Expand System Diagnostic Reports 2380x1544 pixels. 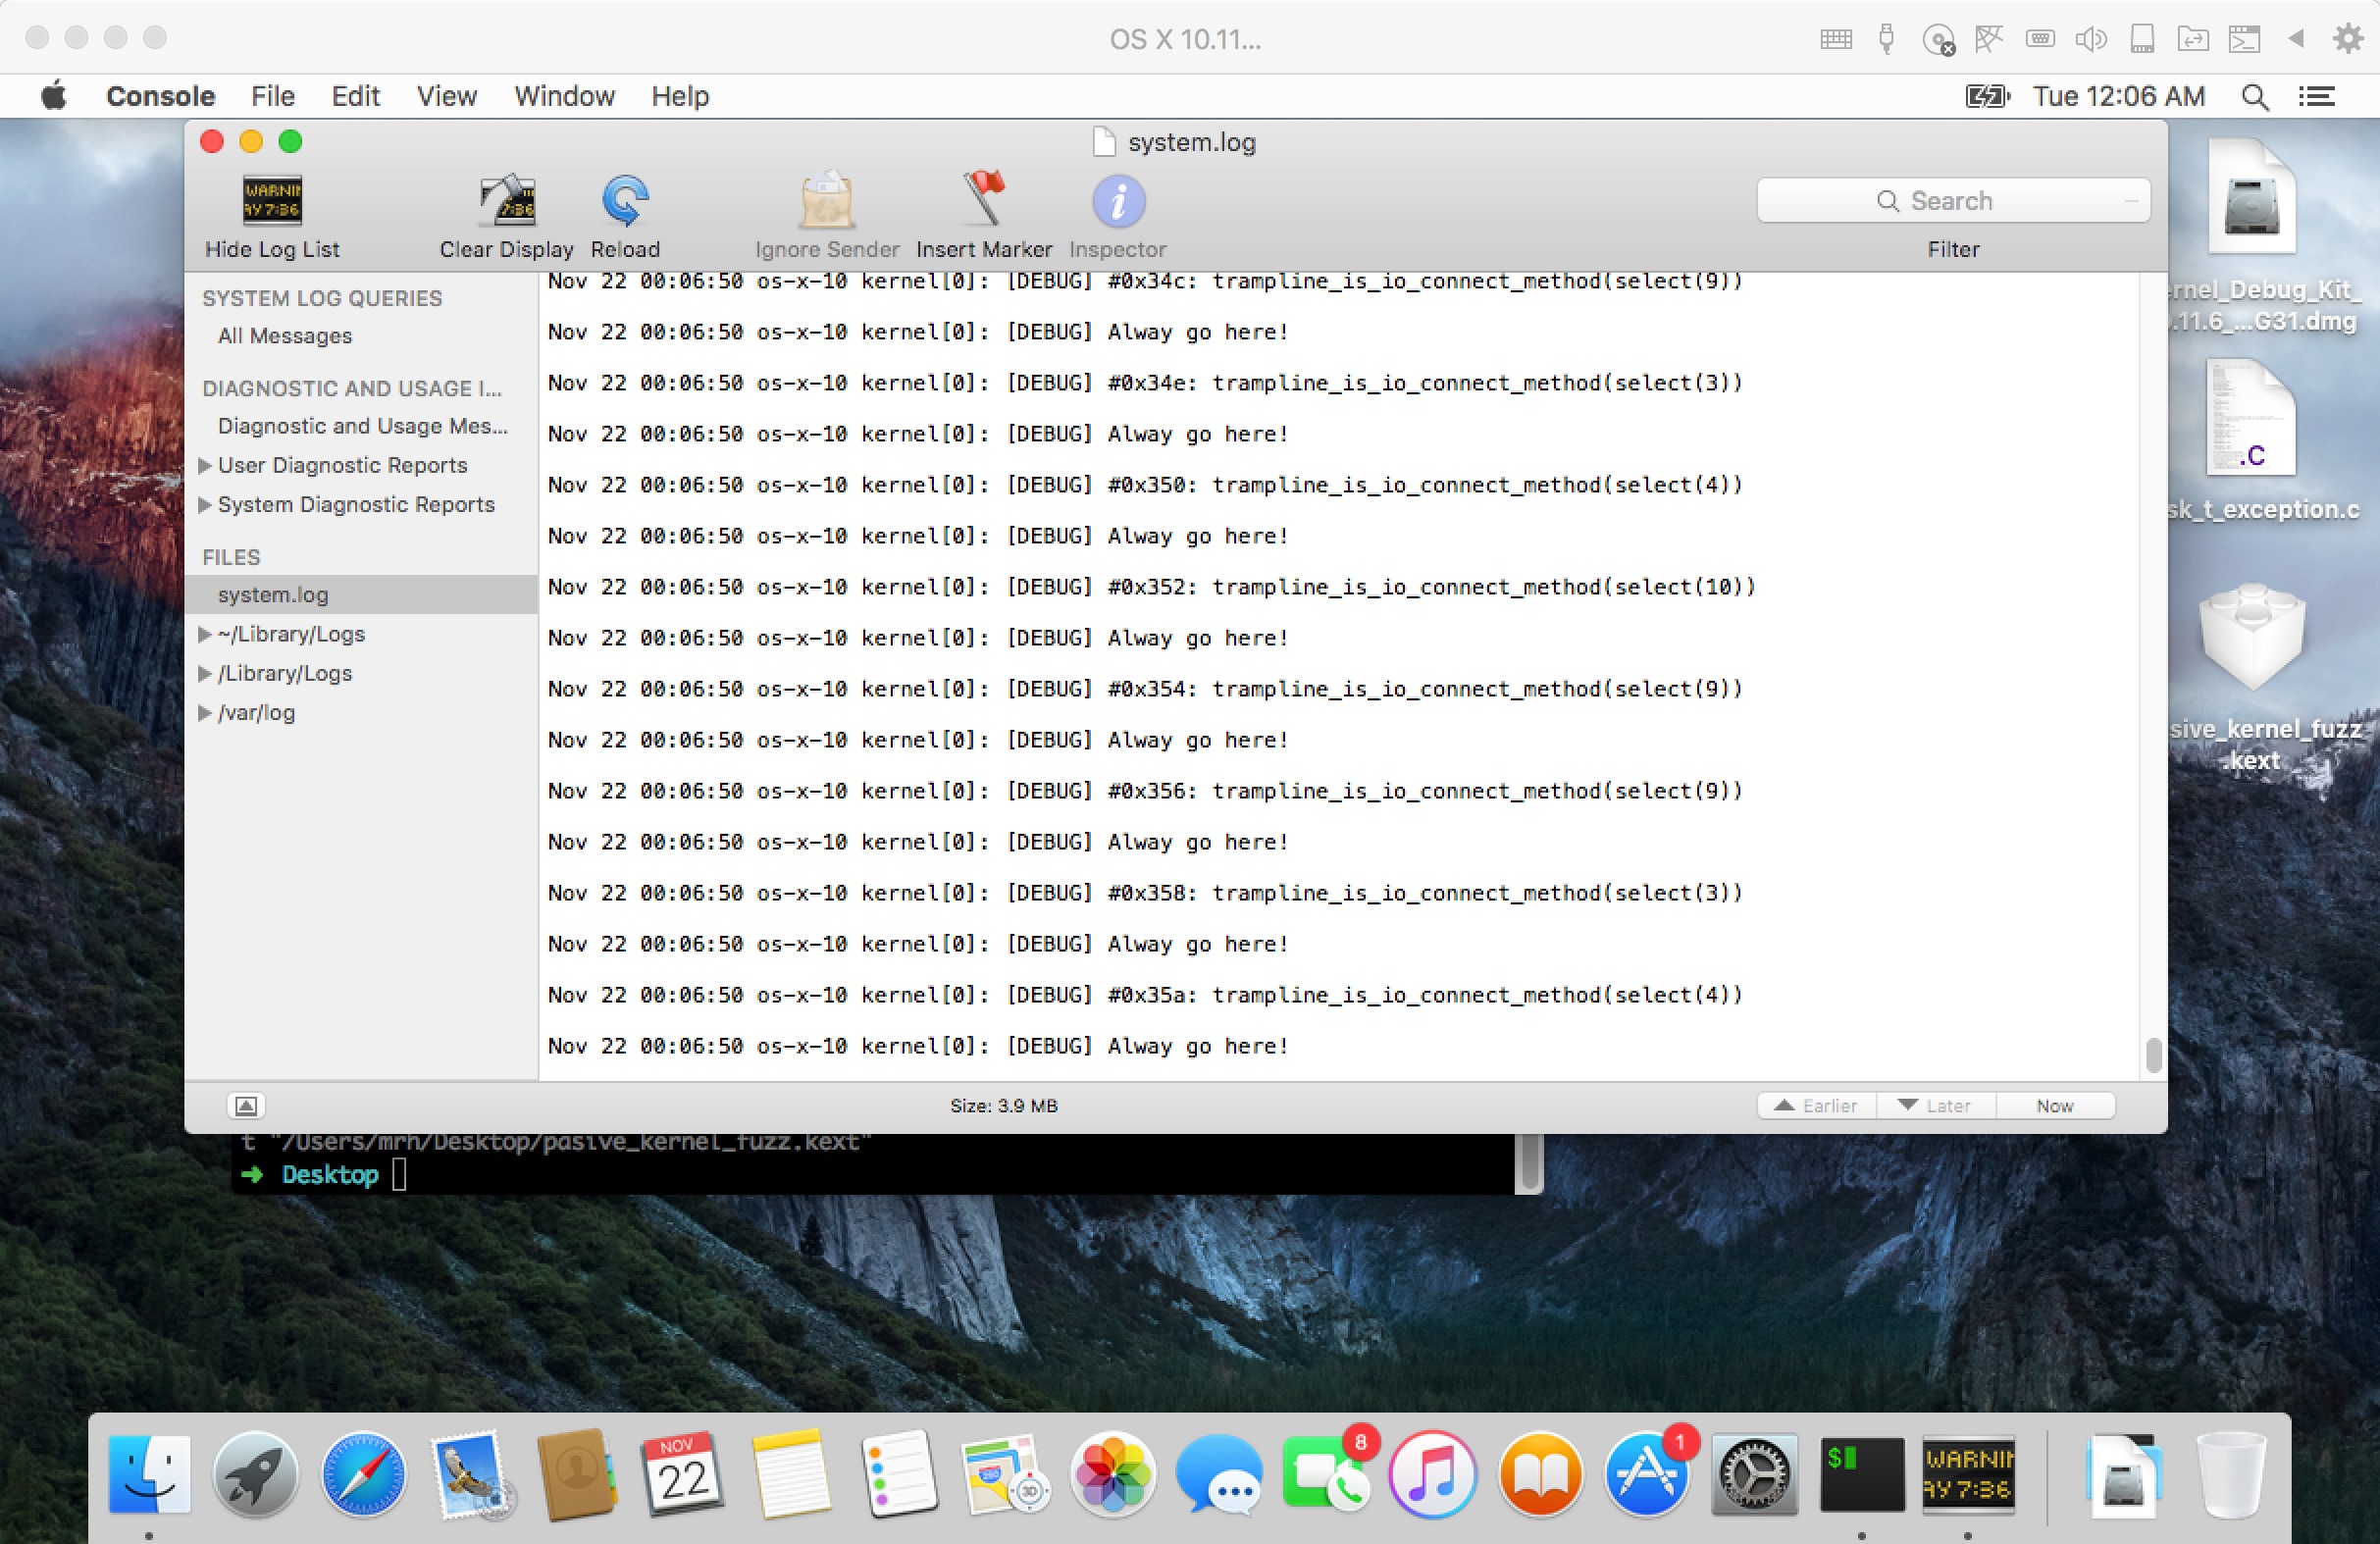pyautogui.click(x=205, y=504)
